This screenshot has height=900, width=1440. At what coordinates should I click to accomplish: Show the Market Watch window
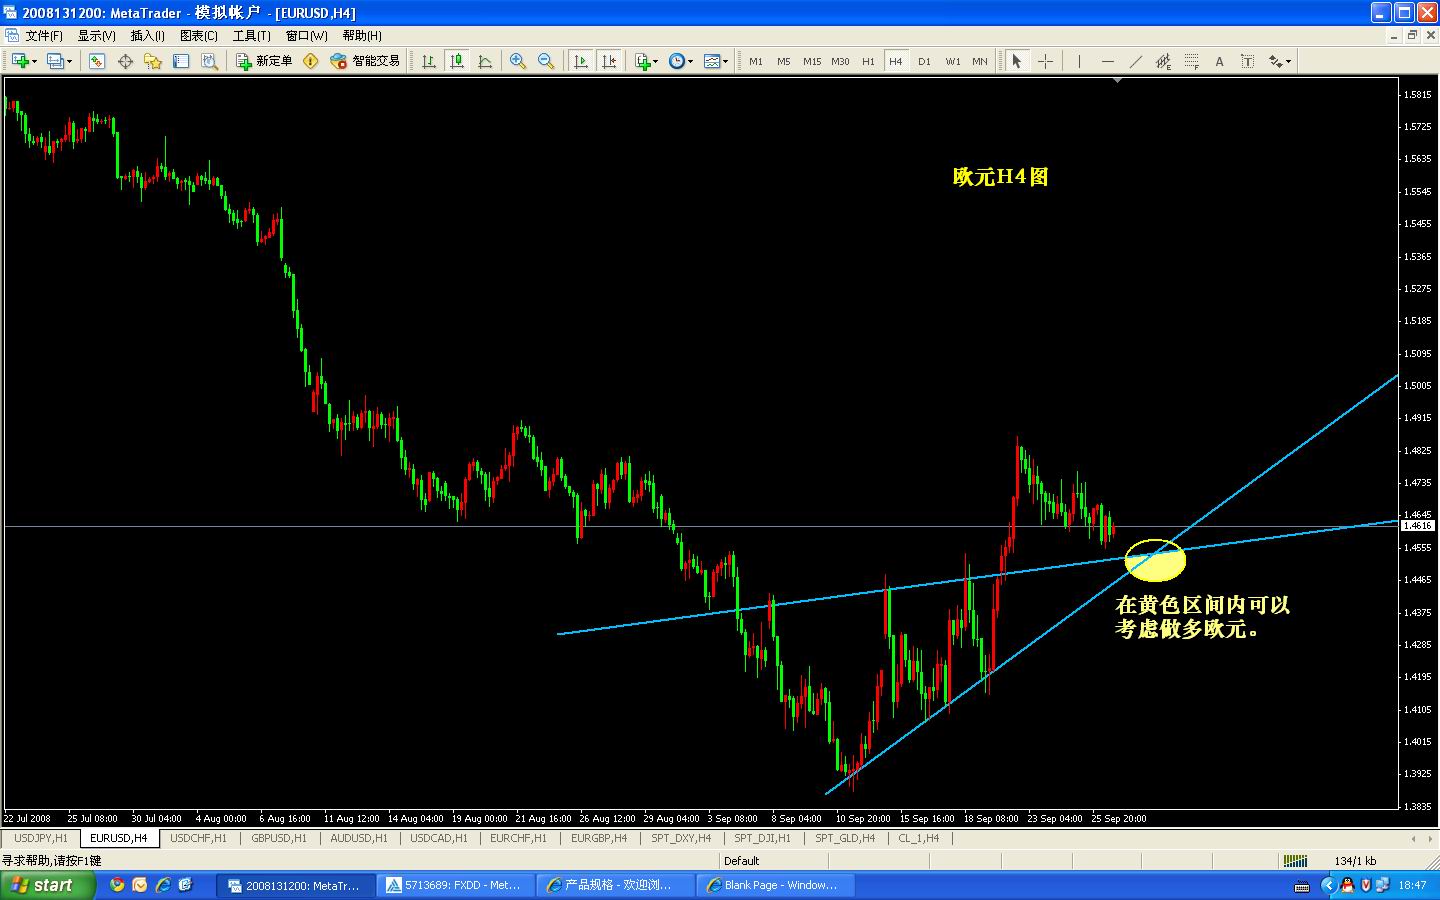[97, 61]
